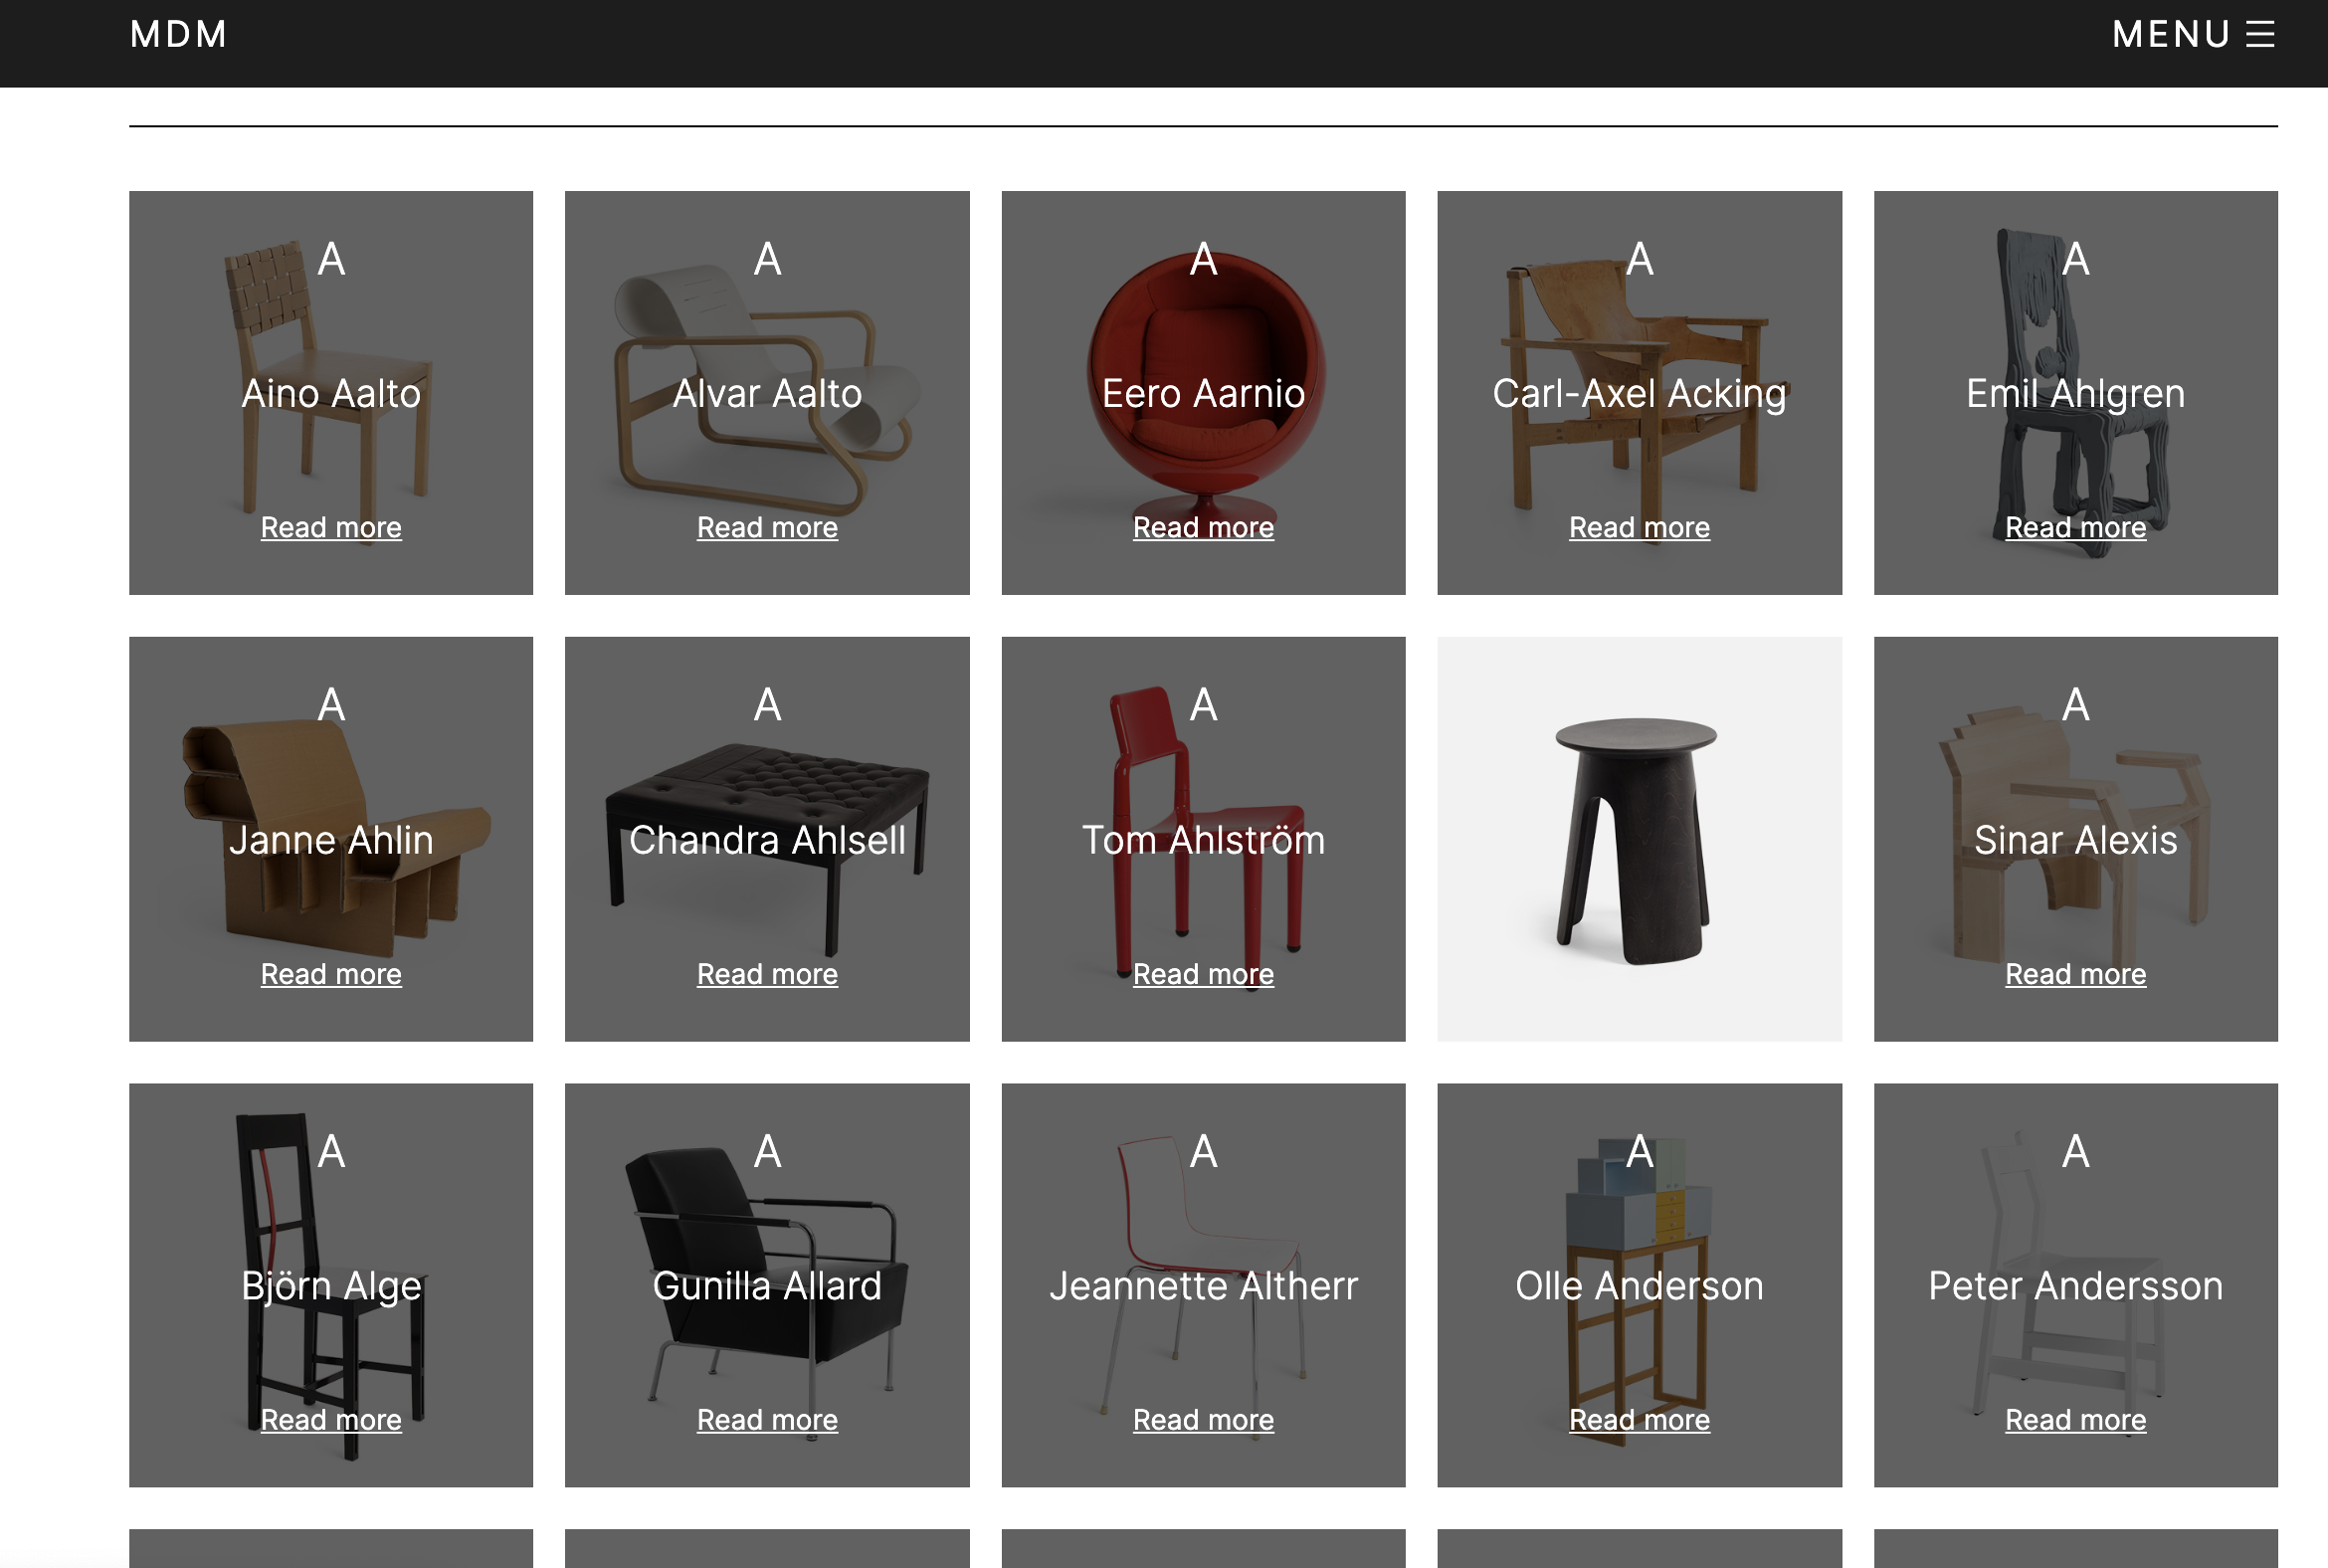Open Read more under Chandra Ahlsell
Screen dimensions: 2328x1568
pos(767,973)
